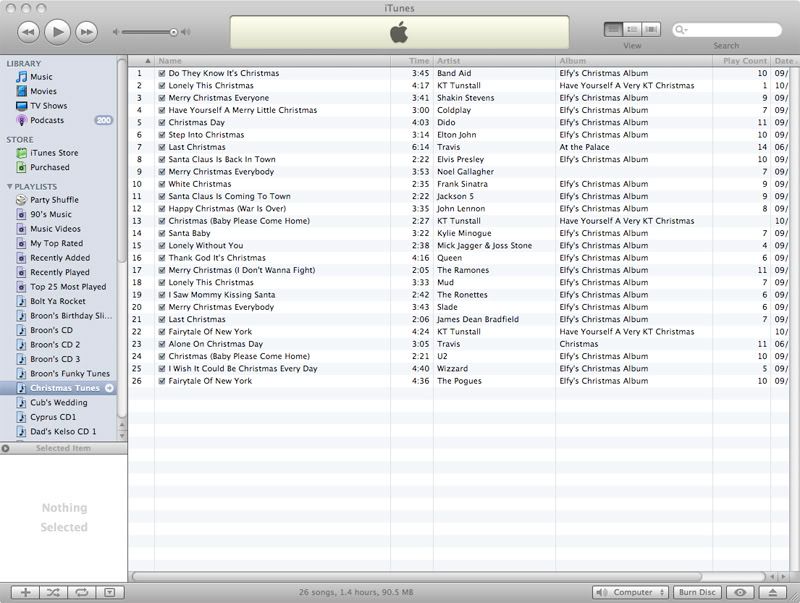The width and height of the screenshot is (800, 603).
Task: Show the album artwork pane
Action: coord(109,592)
